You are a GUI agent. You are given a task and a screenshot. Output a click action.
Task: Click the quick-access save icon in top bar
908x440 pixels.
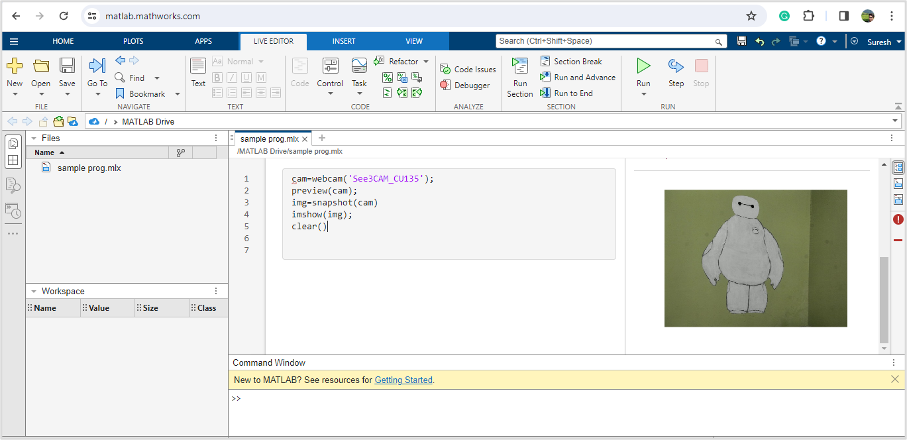click(741, 42)
